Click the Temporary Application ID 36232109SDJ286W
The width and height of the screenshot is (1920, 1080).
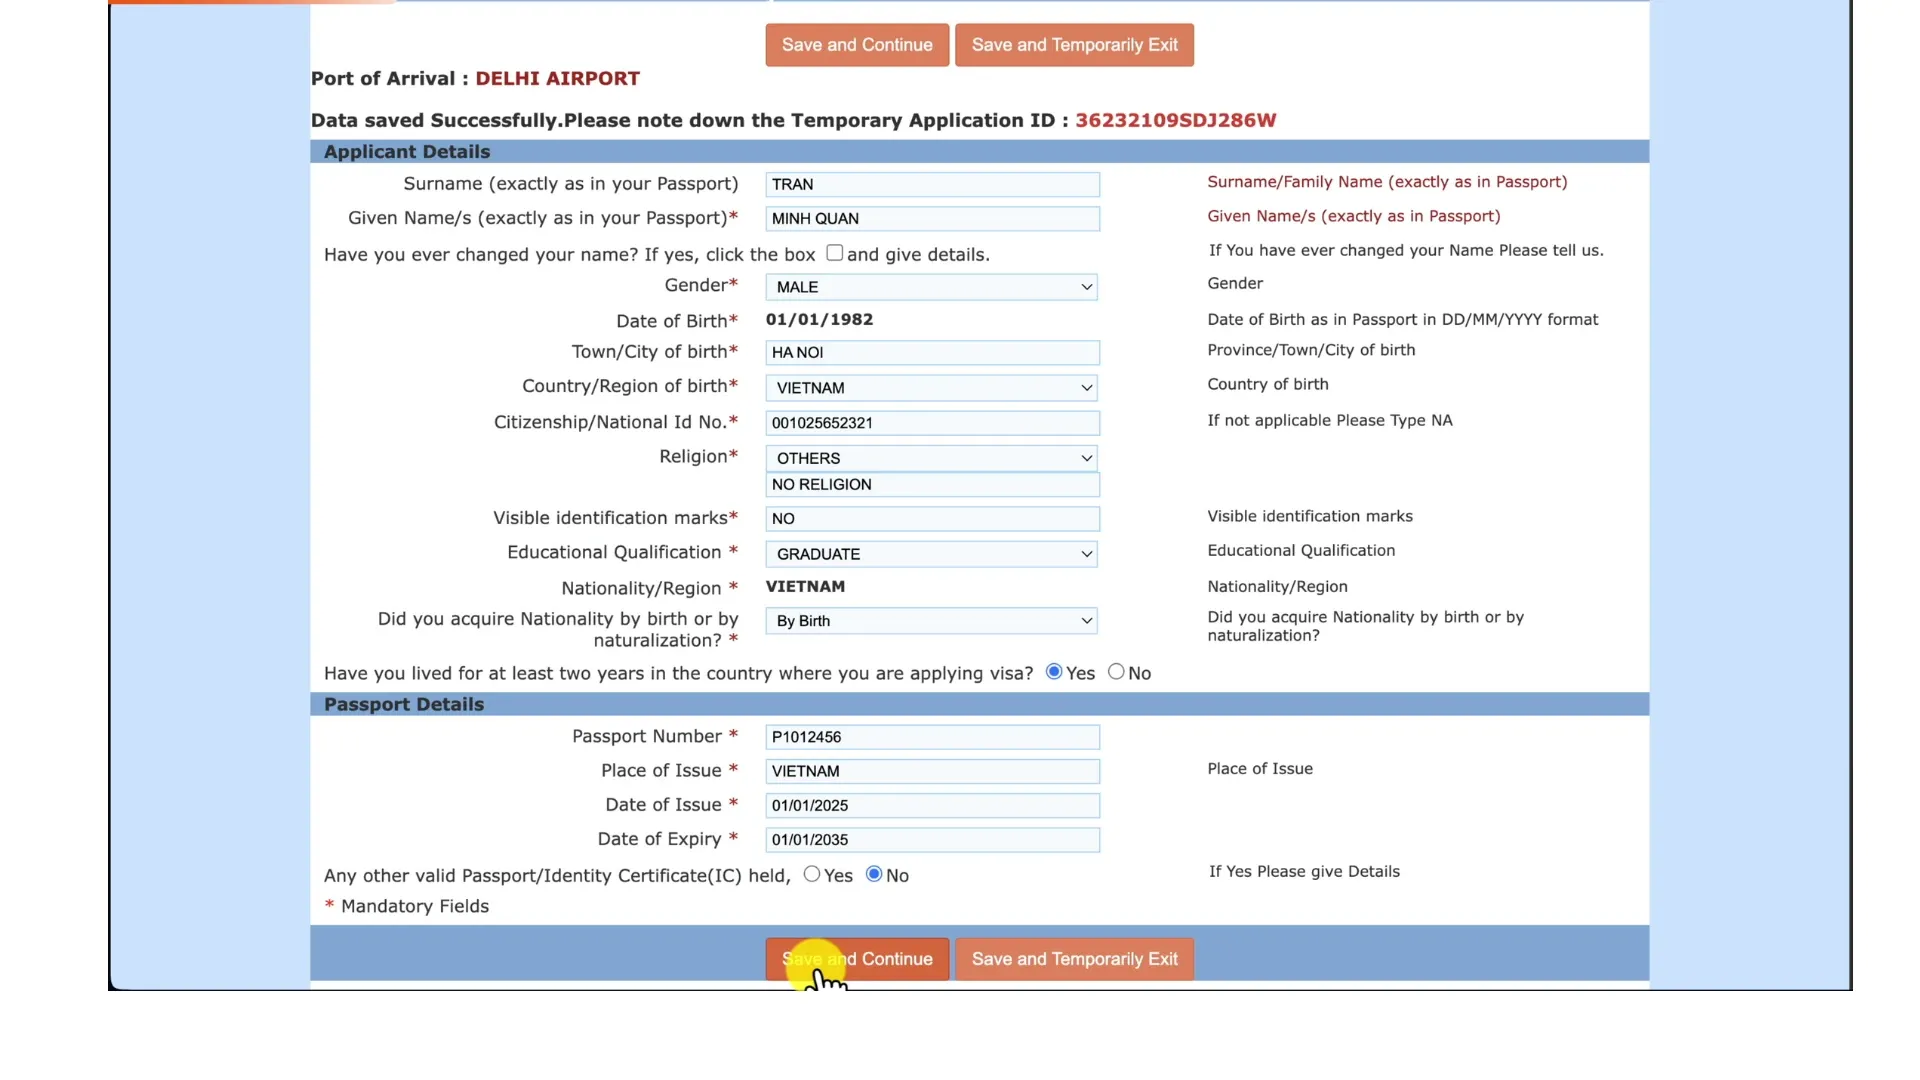tap(1175, 120)
